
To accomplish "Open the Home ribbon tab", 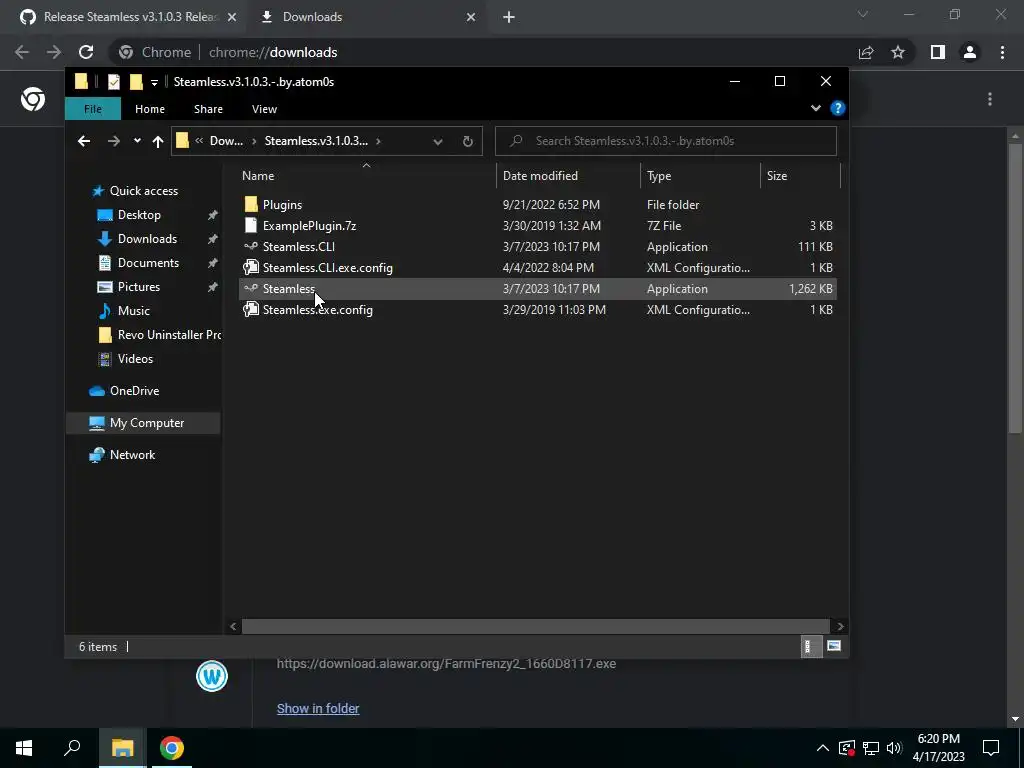I will pyautogui.click(x=150, y=109).
